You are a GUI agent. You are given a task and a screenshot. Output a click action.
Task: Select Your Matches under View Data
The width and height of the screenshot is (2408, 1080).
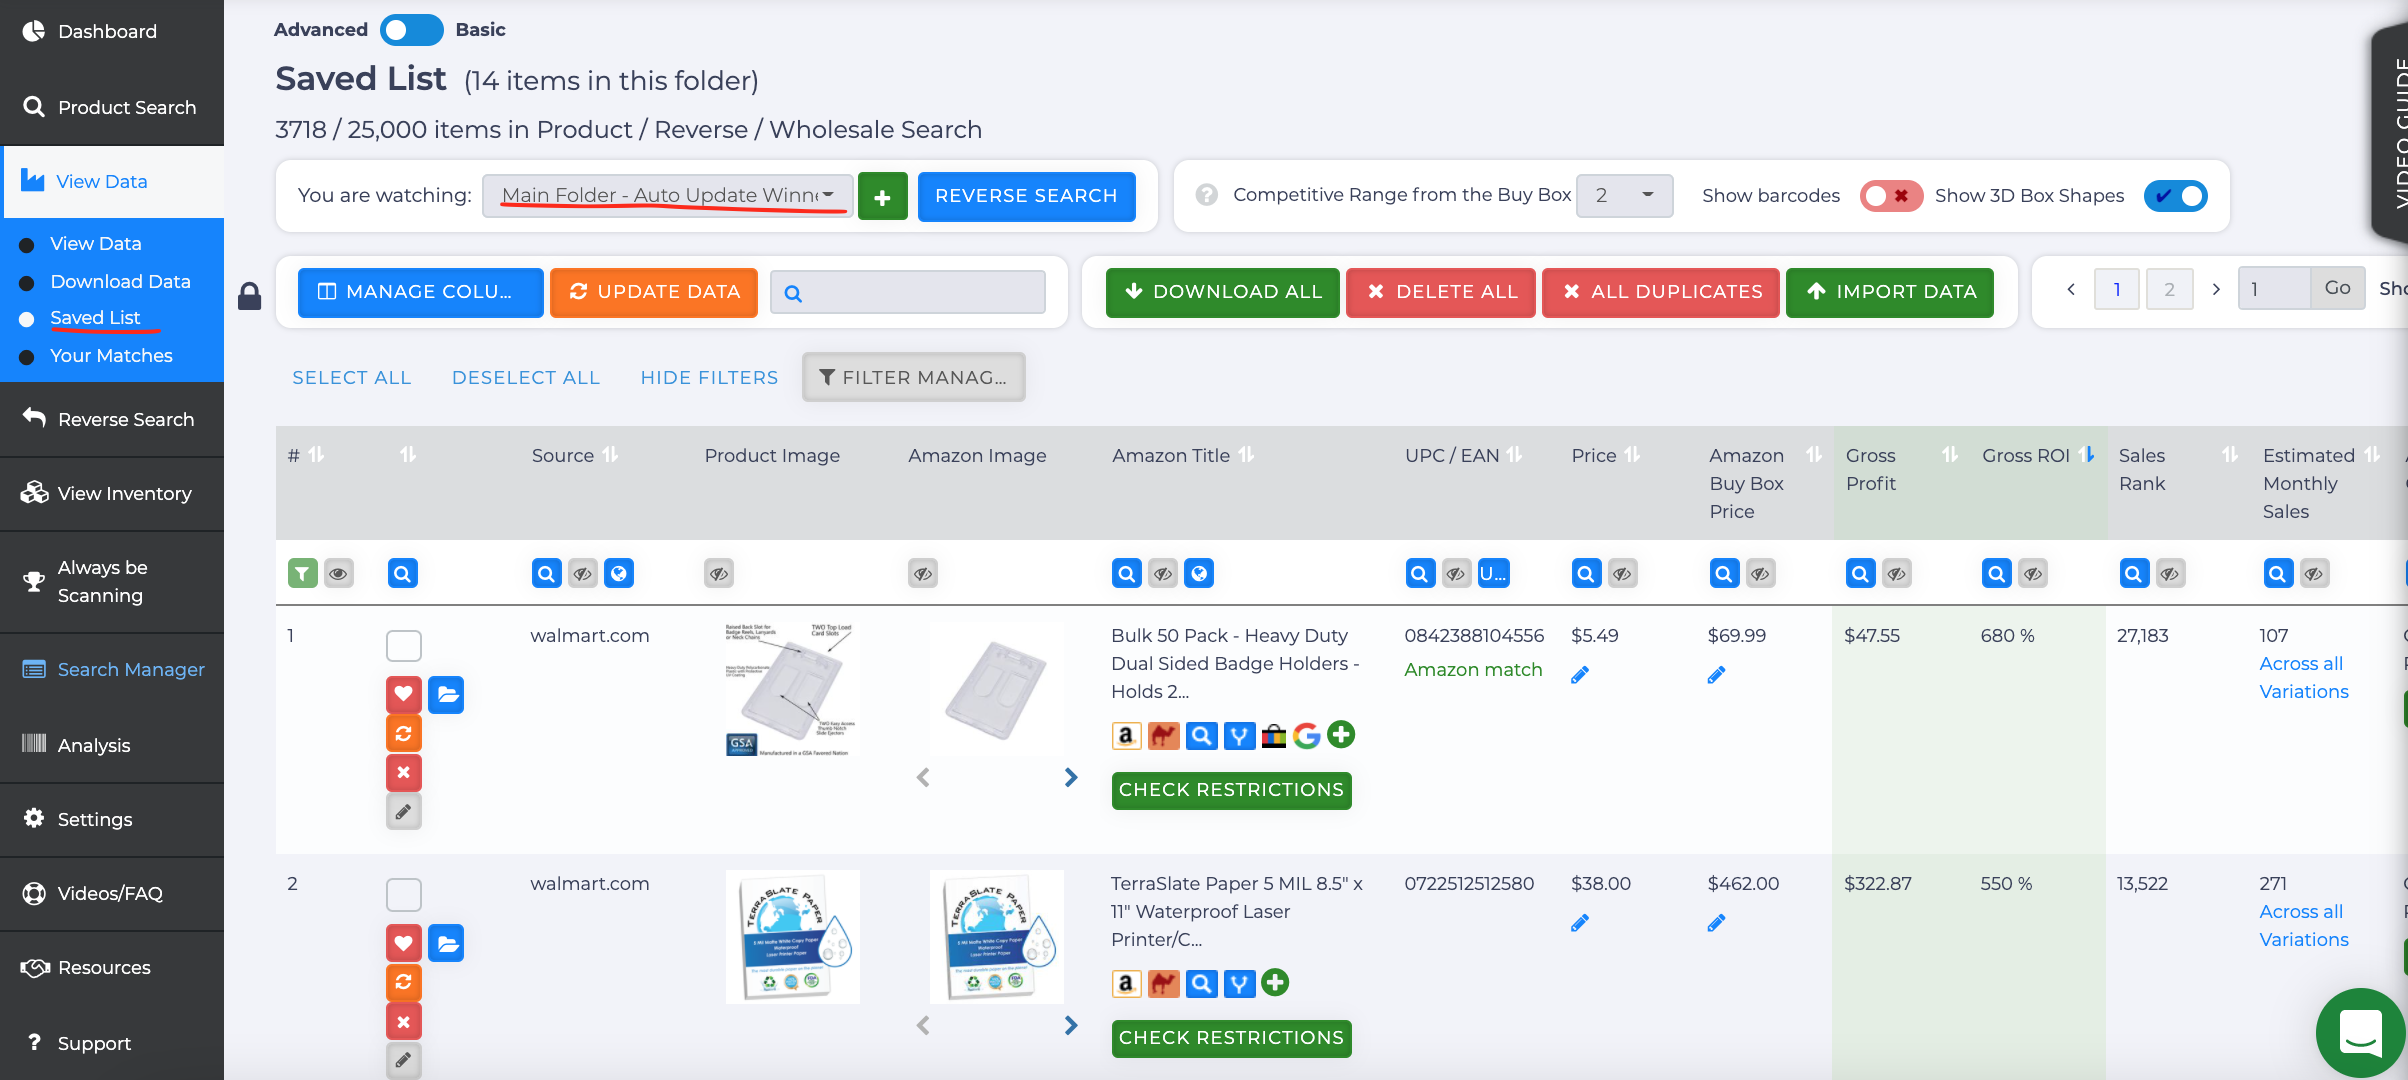[111, 355]
